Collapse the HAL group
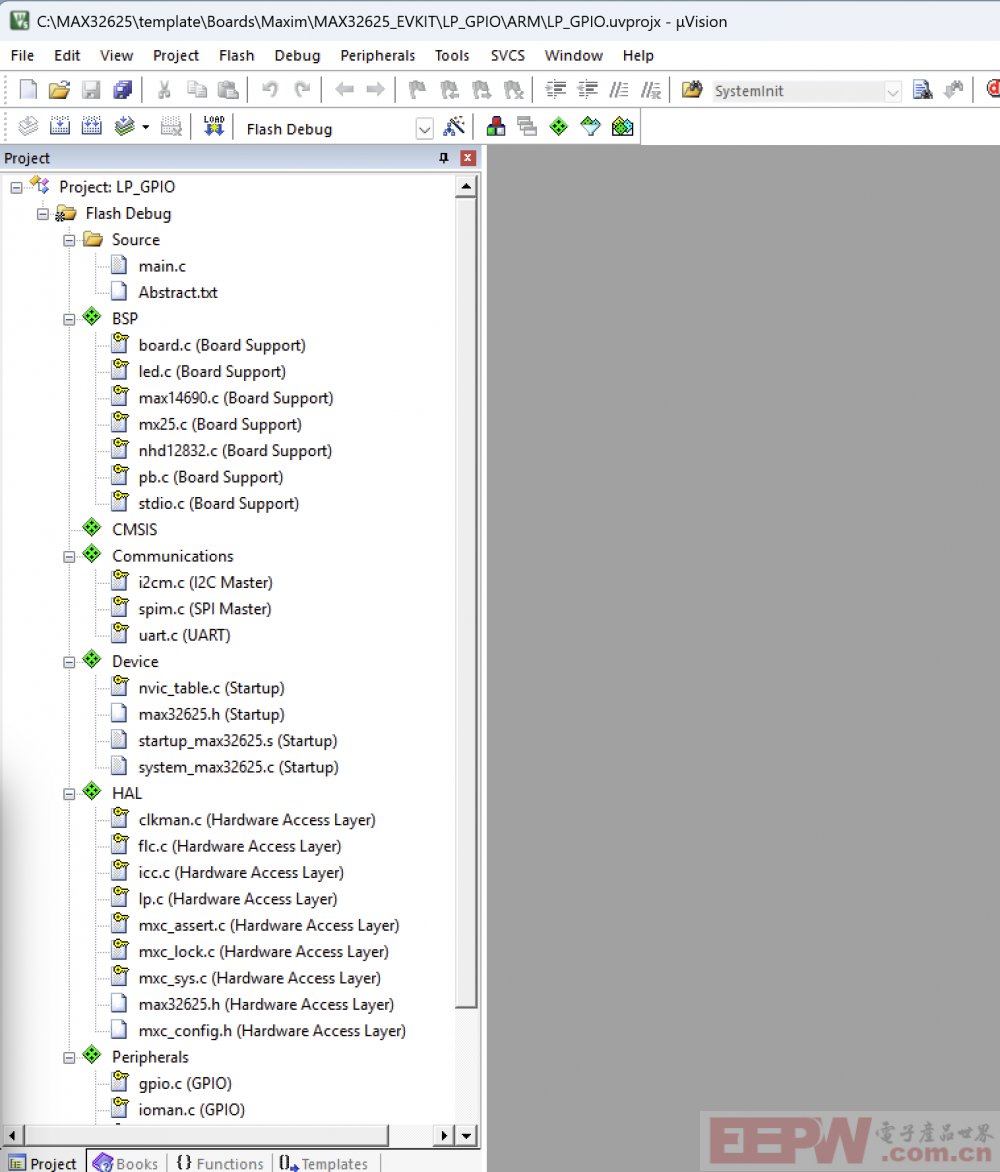 tap(69, 795)
